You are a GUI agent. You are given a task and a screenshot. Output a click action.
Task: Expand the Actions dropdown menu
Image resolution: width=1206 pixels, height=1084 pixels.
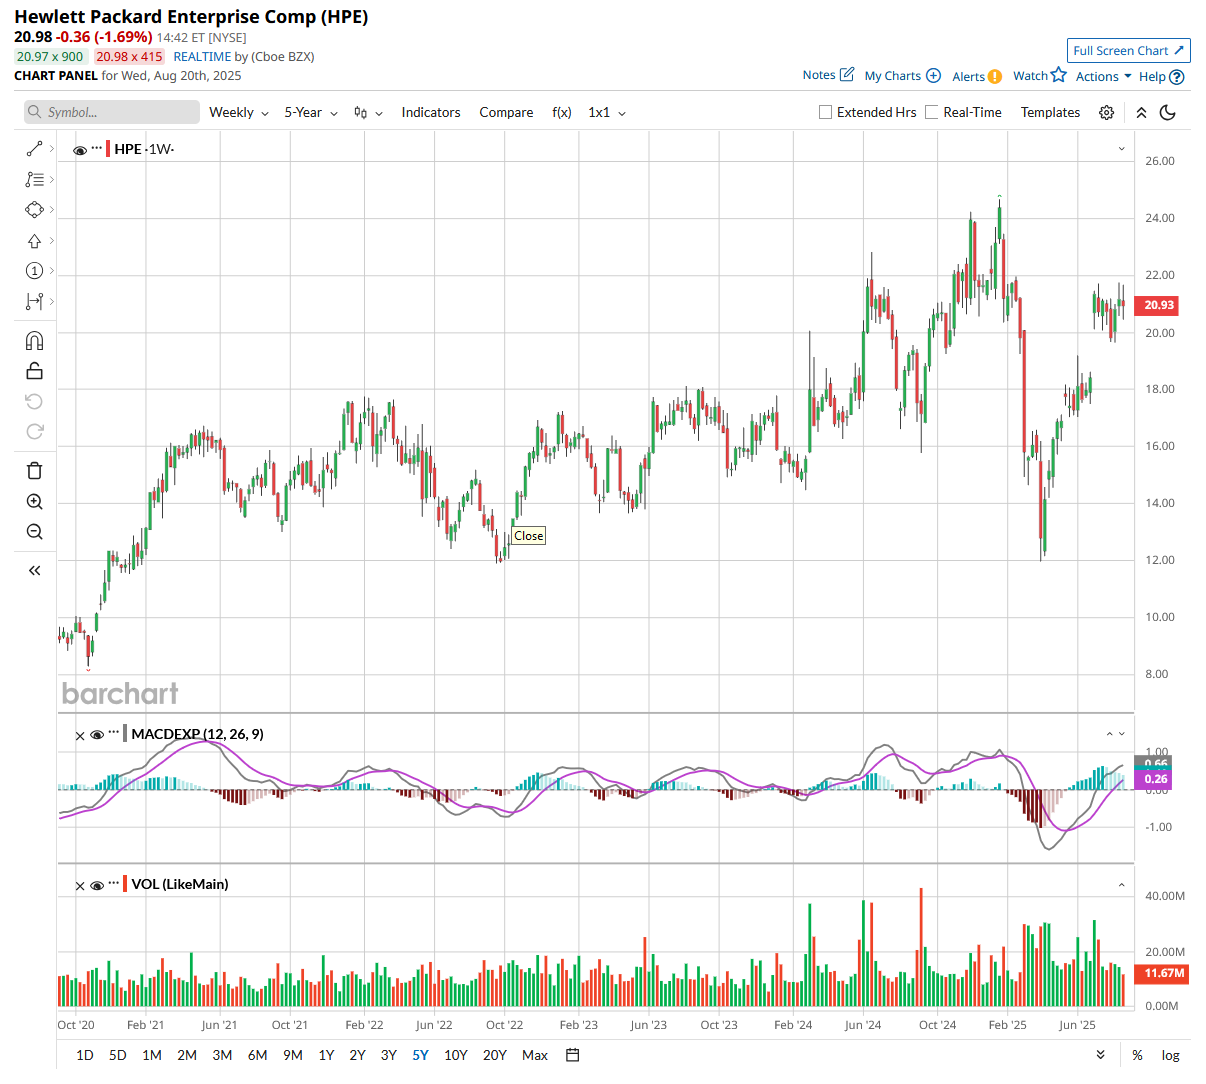[x=1104, y=77]
